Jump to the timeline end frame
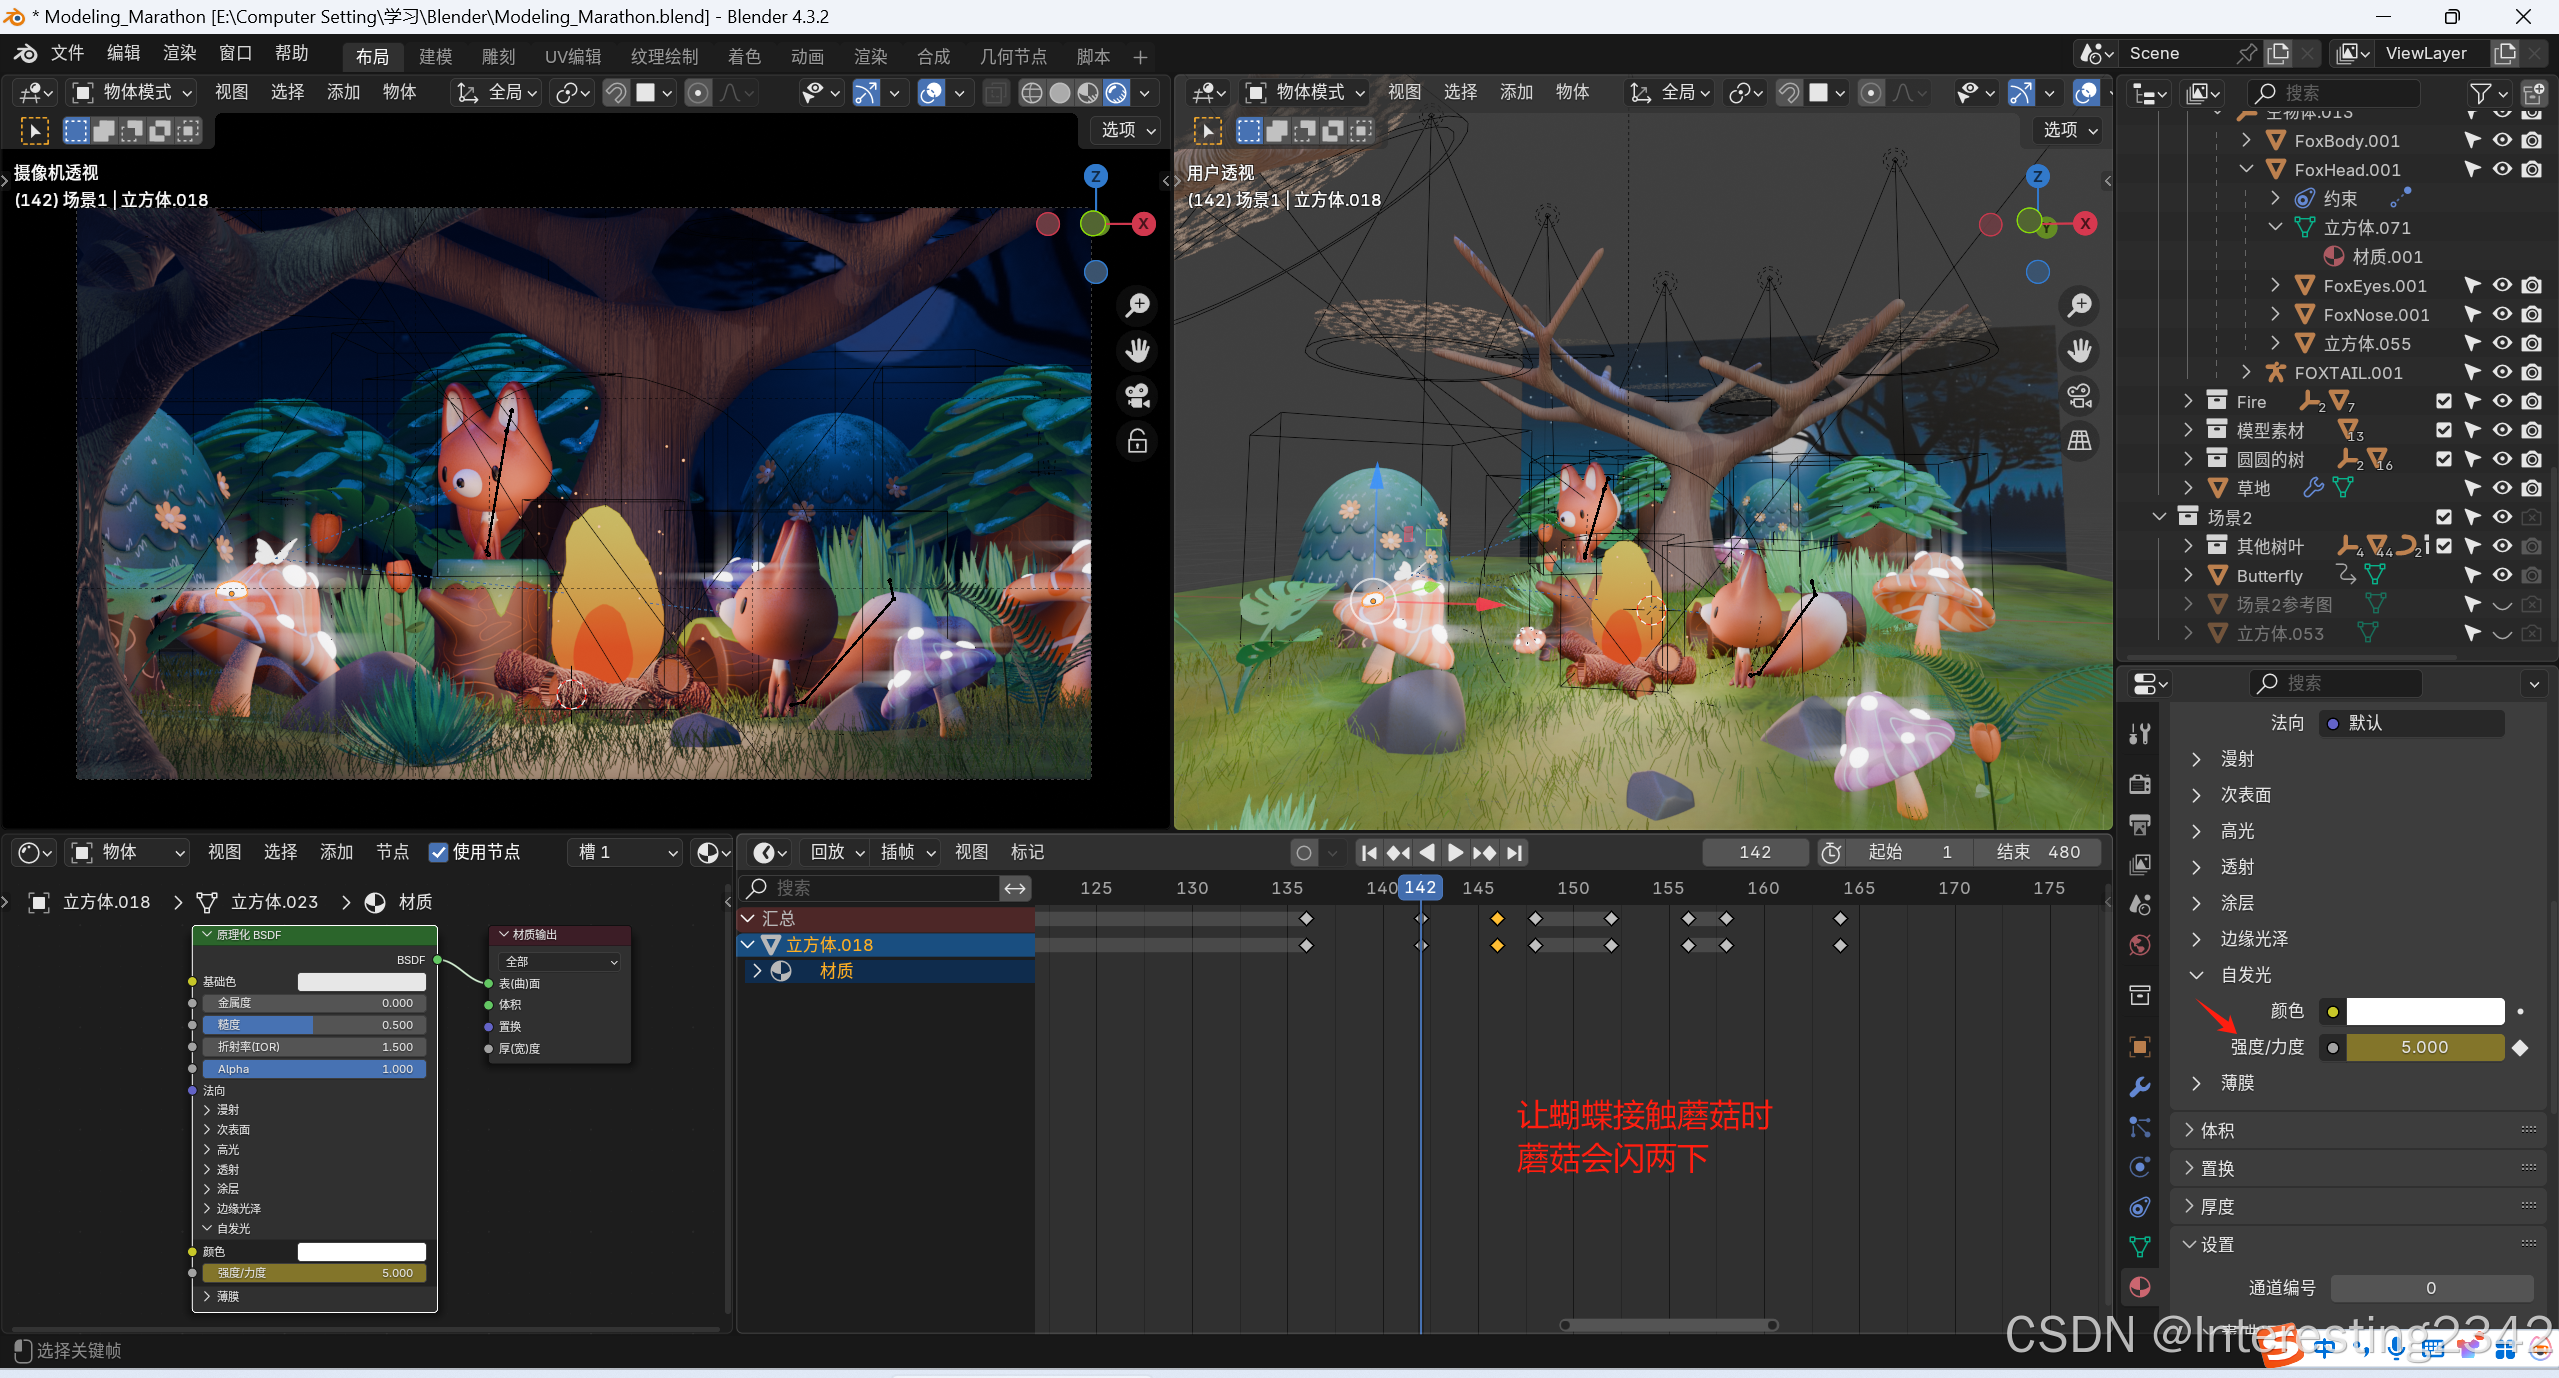Image resolution: width=2559 pixels, height=1378 pixels. tap(1515, 853)
